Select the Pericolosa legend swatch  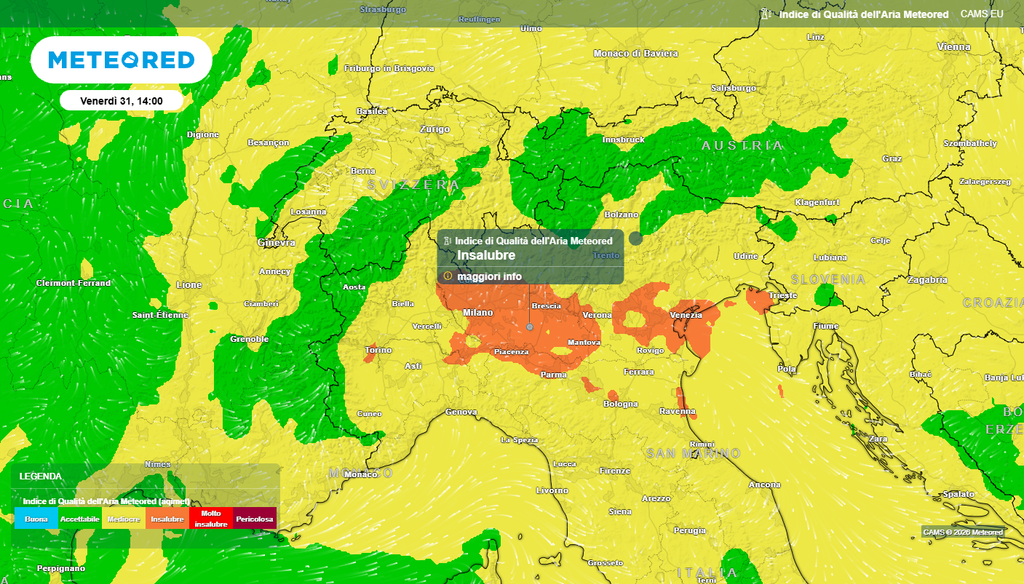(255, 519)
